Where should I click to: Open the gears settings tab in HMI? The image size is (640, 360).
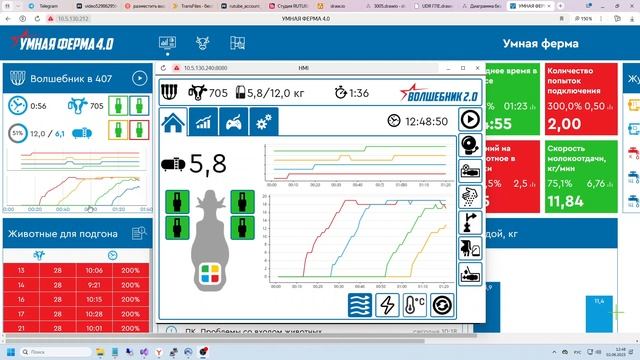(x=264, y=122)
